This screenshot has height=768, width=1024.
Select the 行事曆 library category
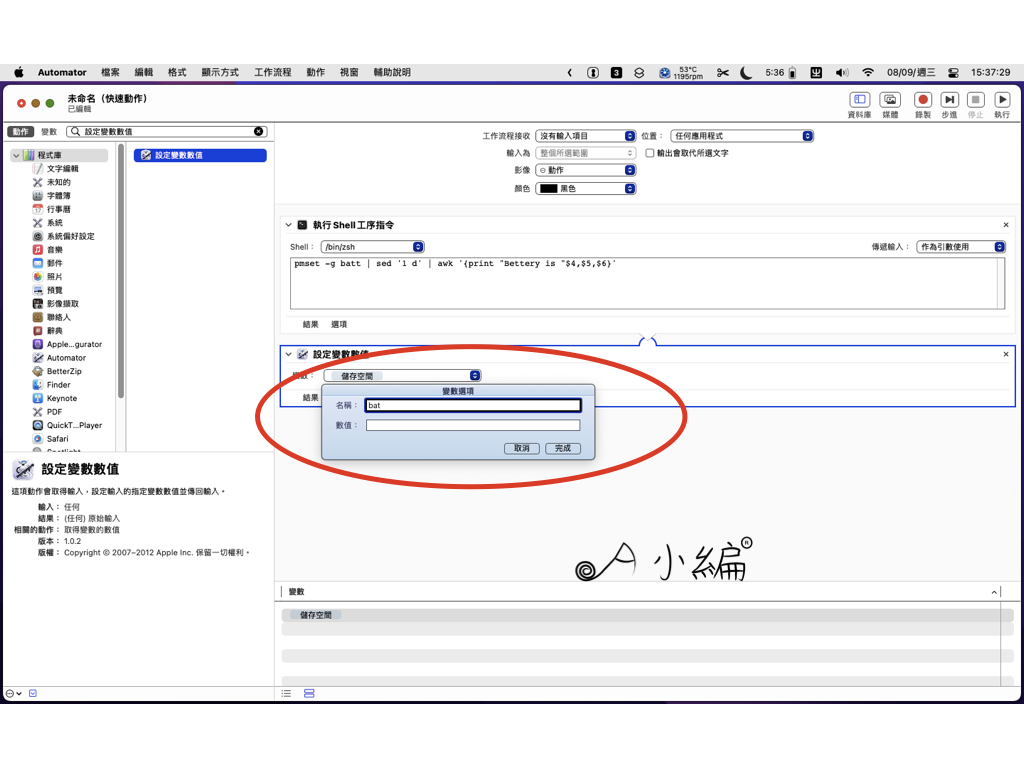point(58,210)
